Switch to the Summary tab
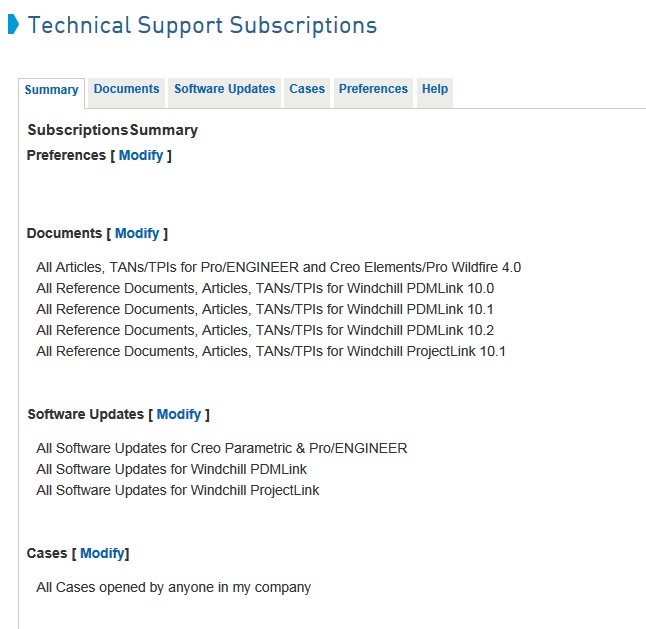The height and width of the screenshot is (629, 646). pos(51,90)
